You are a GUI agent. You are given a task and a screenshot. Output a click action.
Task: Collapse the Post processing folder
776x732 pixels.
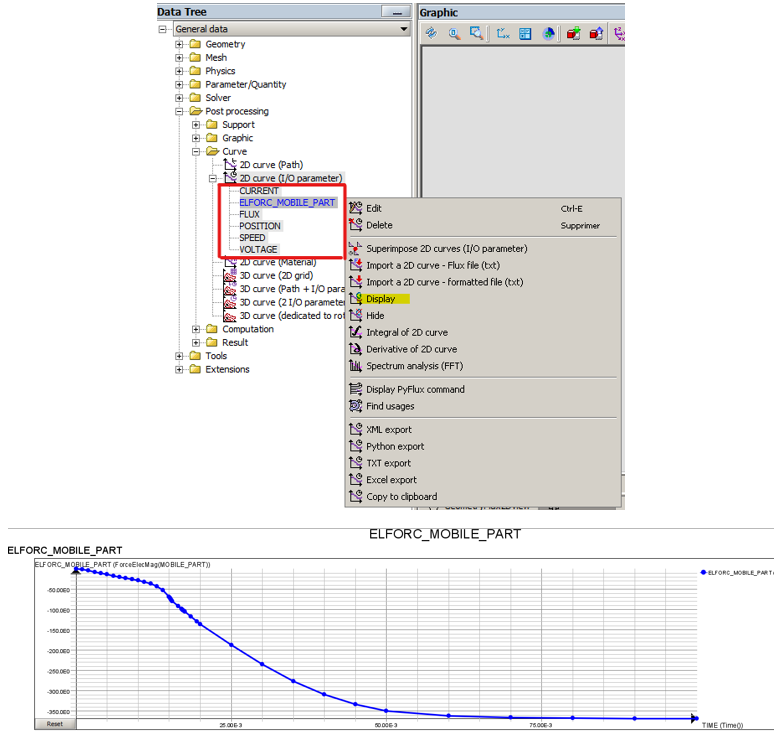tap(180, 111)
